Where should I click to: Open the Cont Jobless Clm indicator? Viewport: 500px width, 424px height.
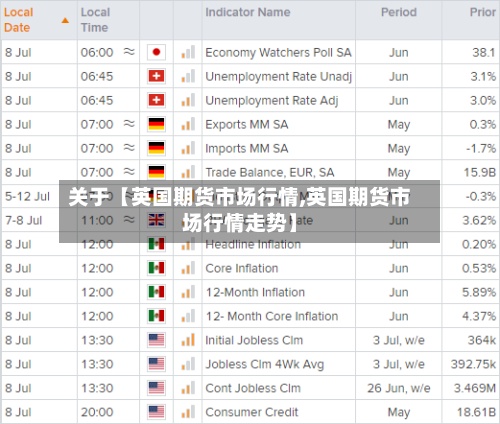[x=253, y=388]
